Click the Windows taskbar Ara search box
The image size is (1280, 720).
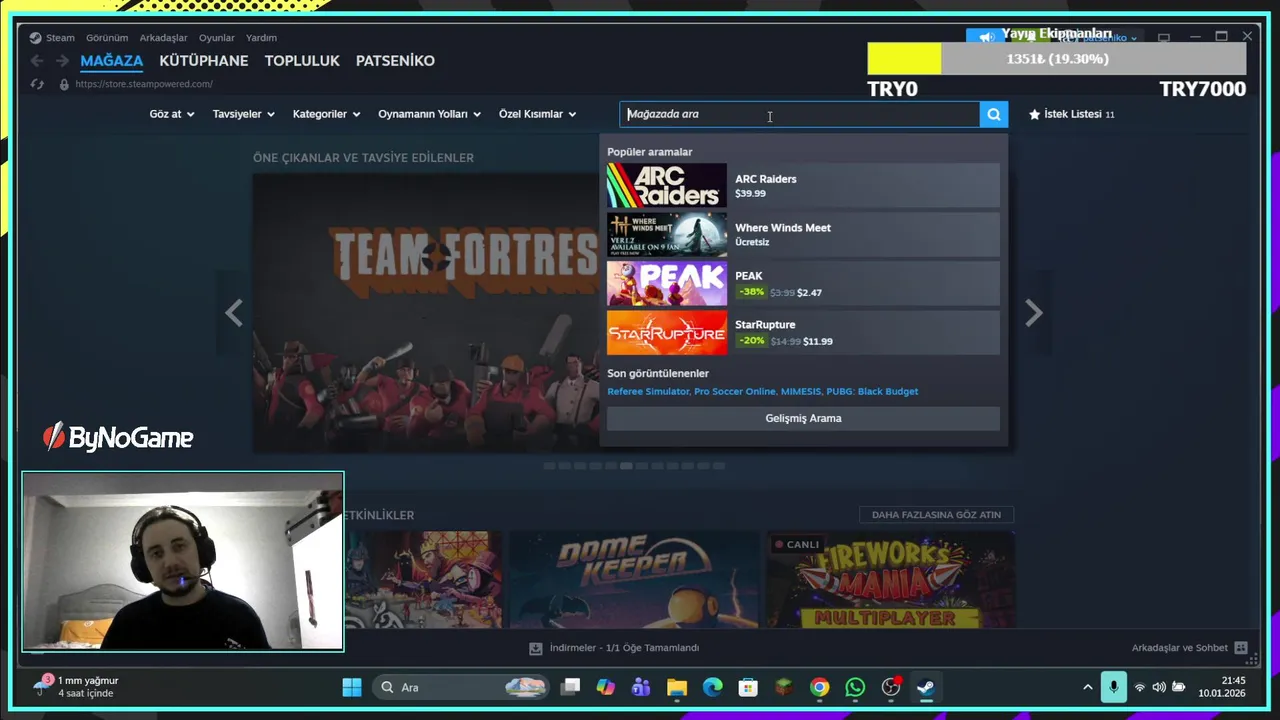(x=460, y=687)
